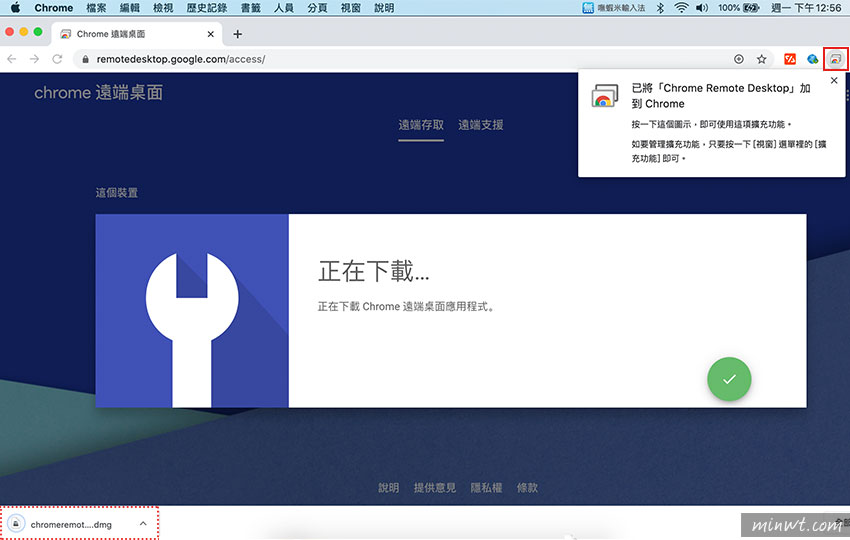Click the dmg file icon in download bar
This screenshot has width=850, height=540.
(x=16, y=524)
